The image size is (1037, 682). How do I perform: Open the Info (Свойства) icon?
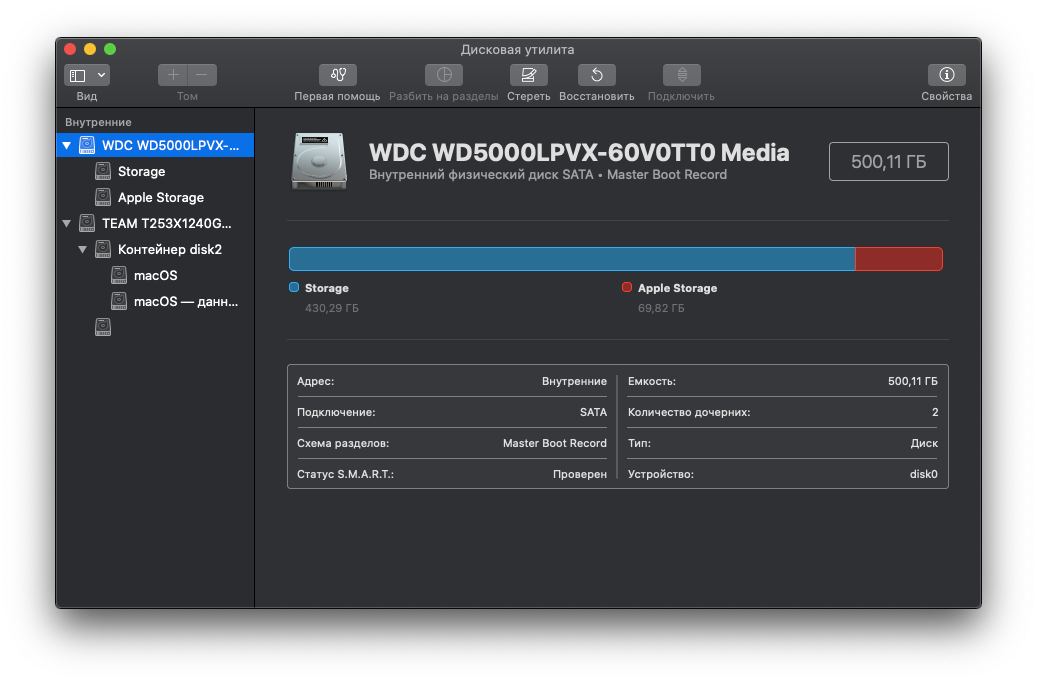(946, 75)
